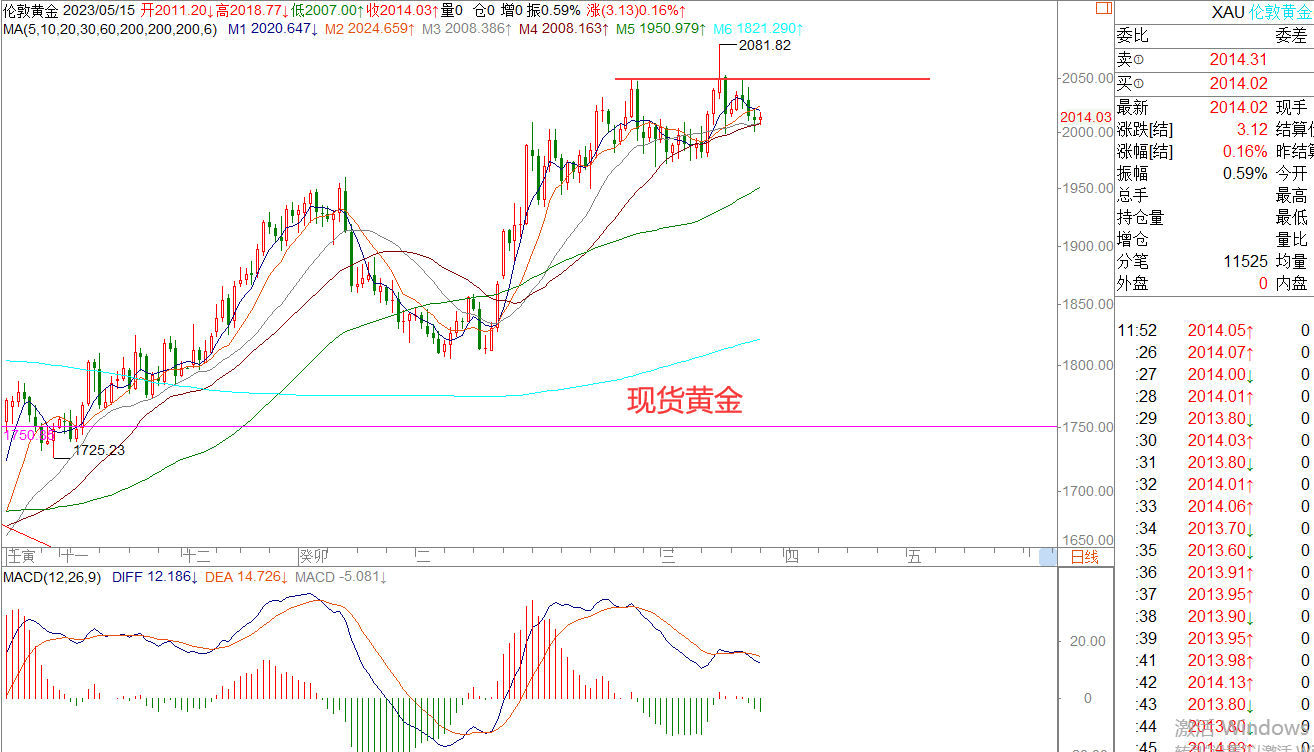This screenshot has width=1314, height=752.
Task: Select the :27 tick row at 2014.00
Action: (1214, 374)
